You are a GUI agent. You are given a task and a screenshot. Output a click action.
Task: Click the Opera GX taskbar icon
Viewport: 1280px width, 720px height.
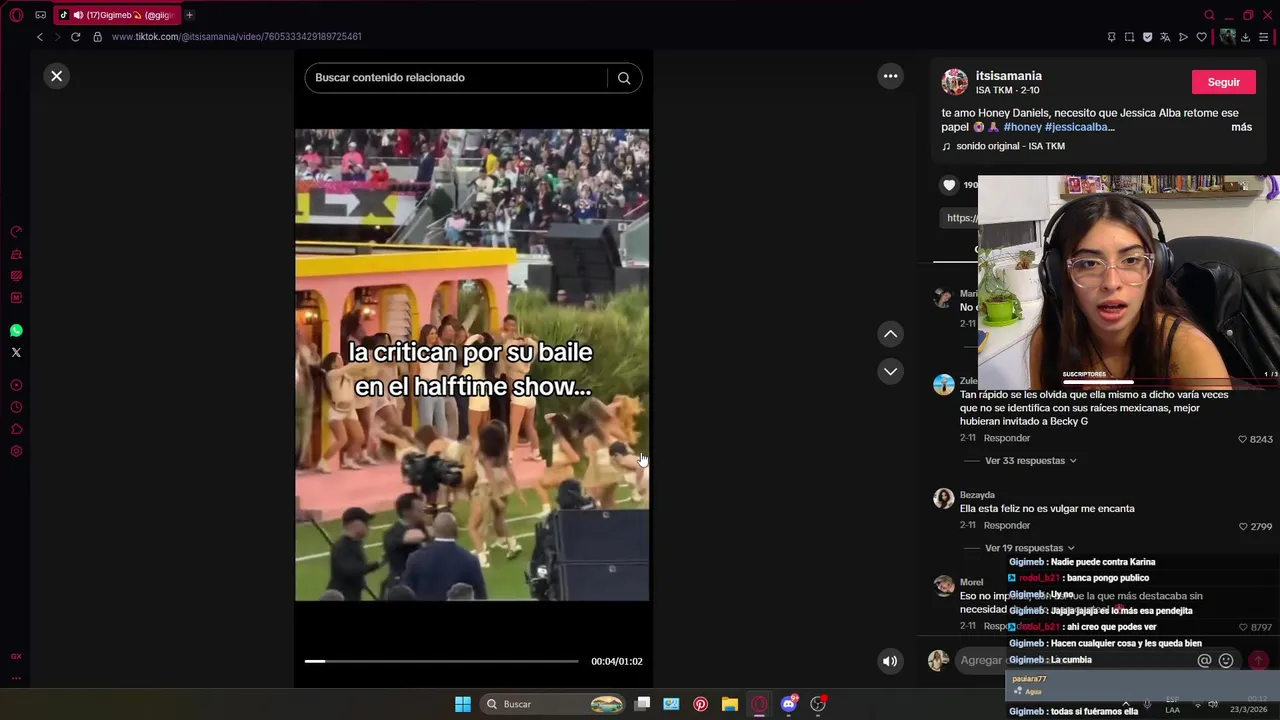759,704
